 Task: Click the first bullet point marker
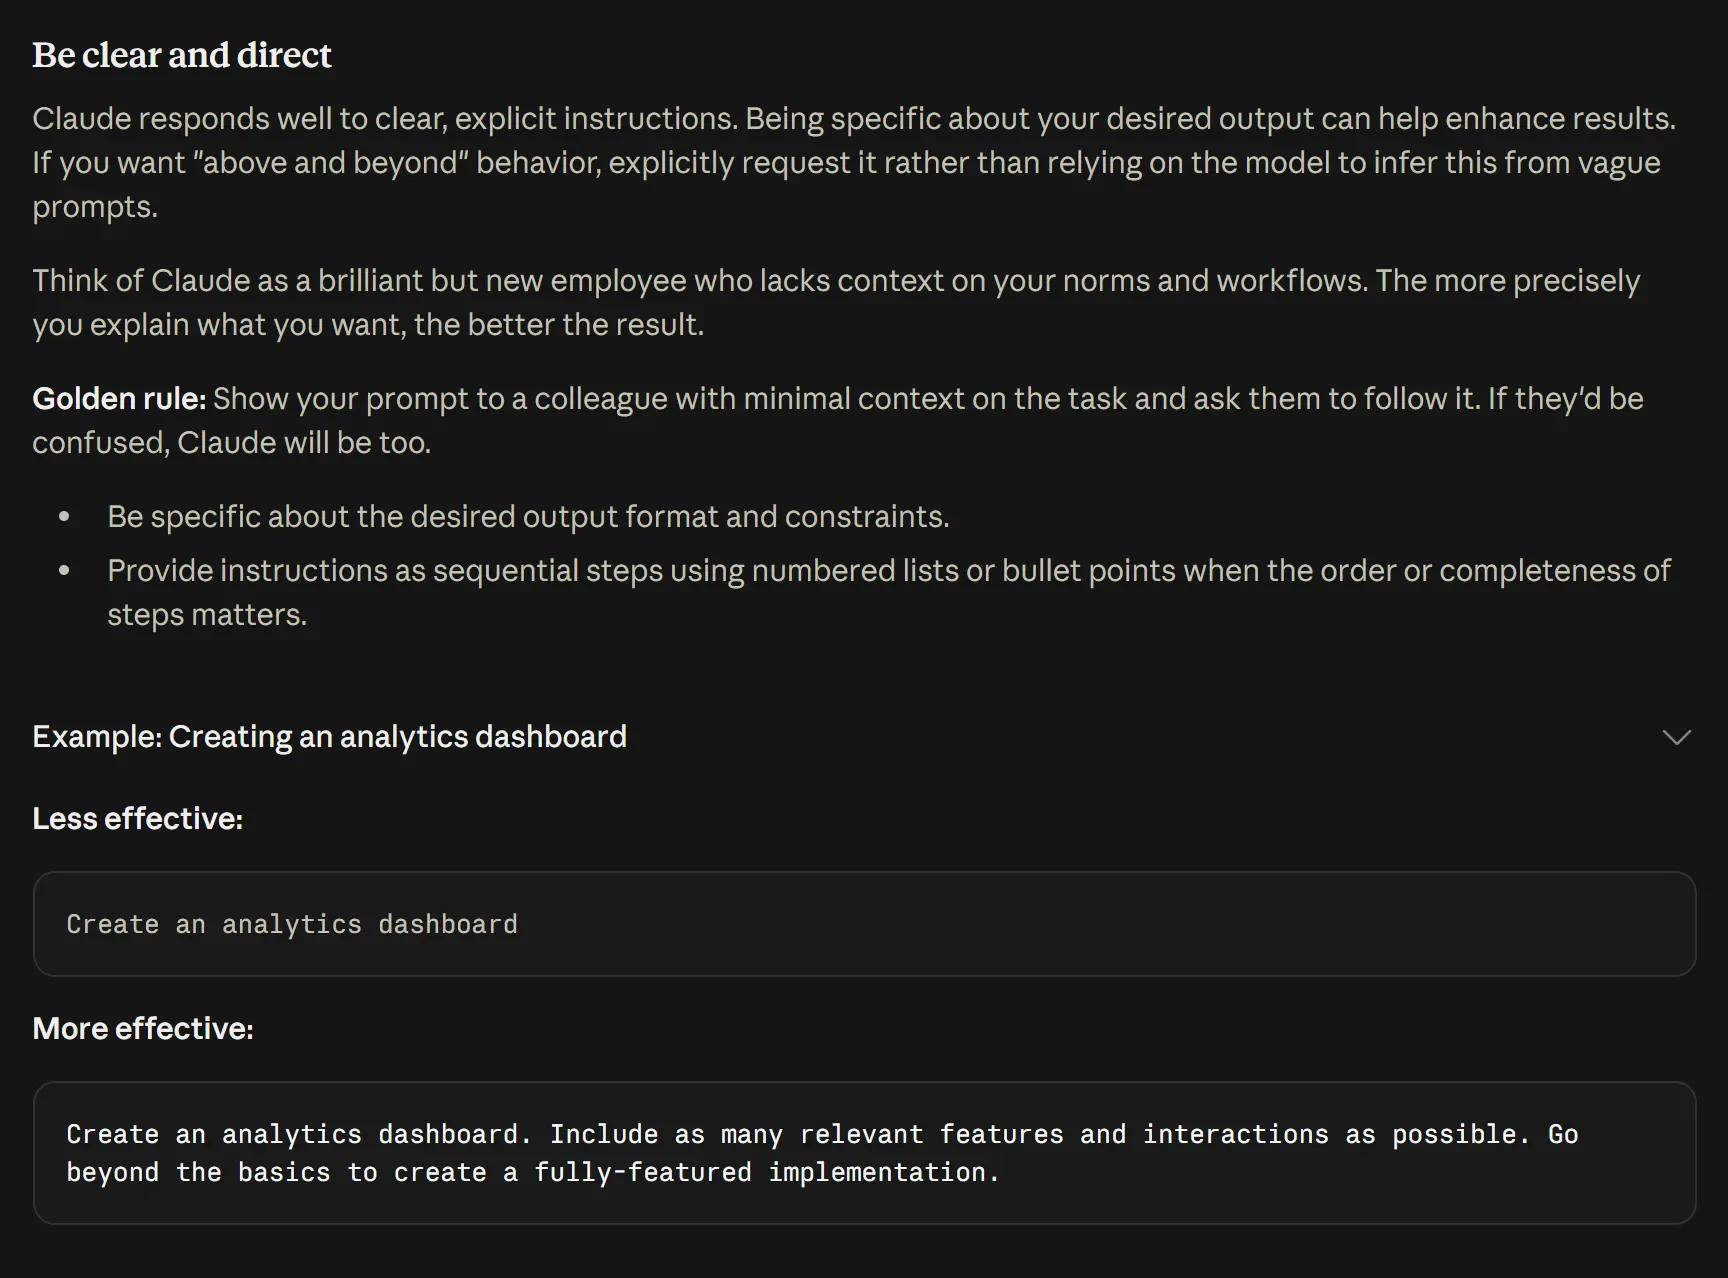65,517
